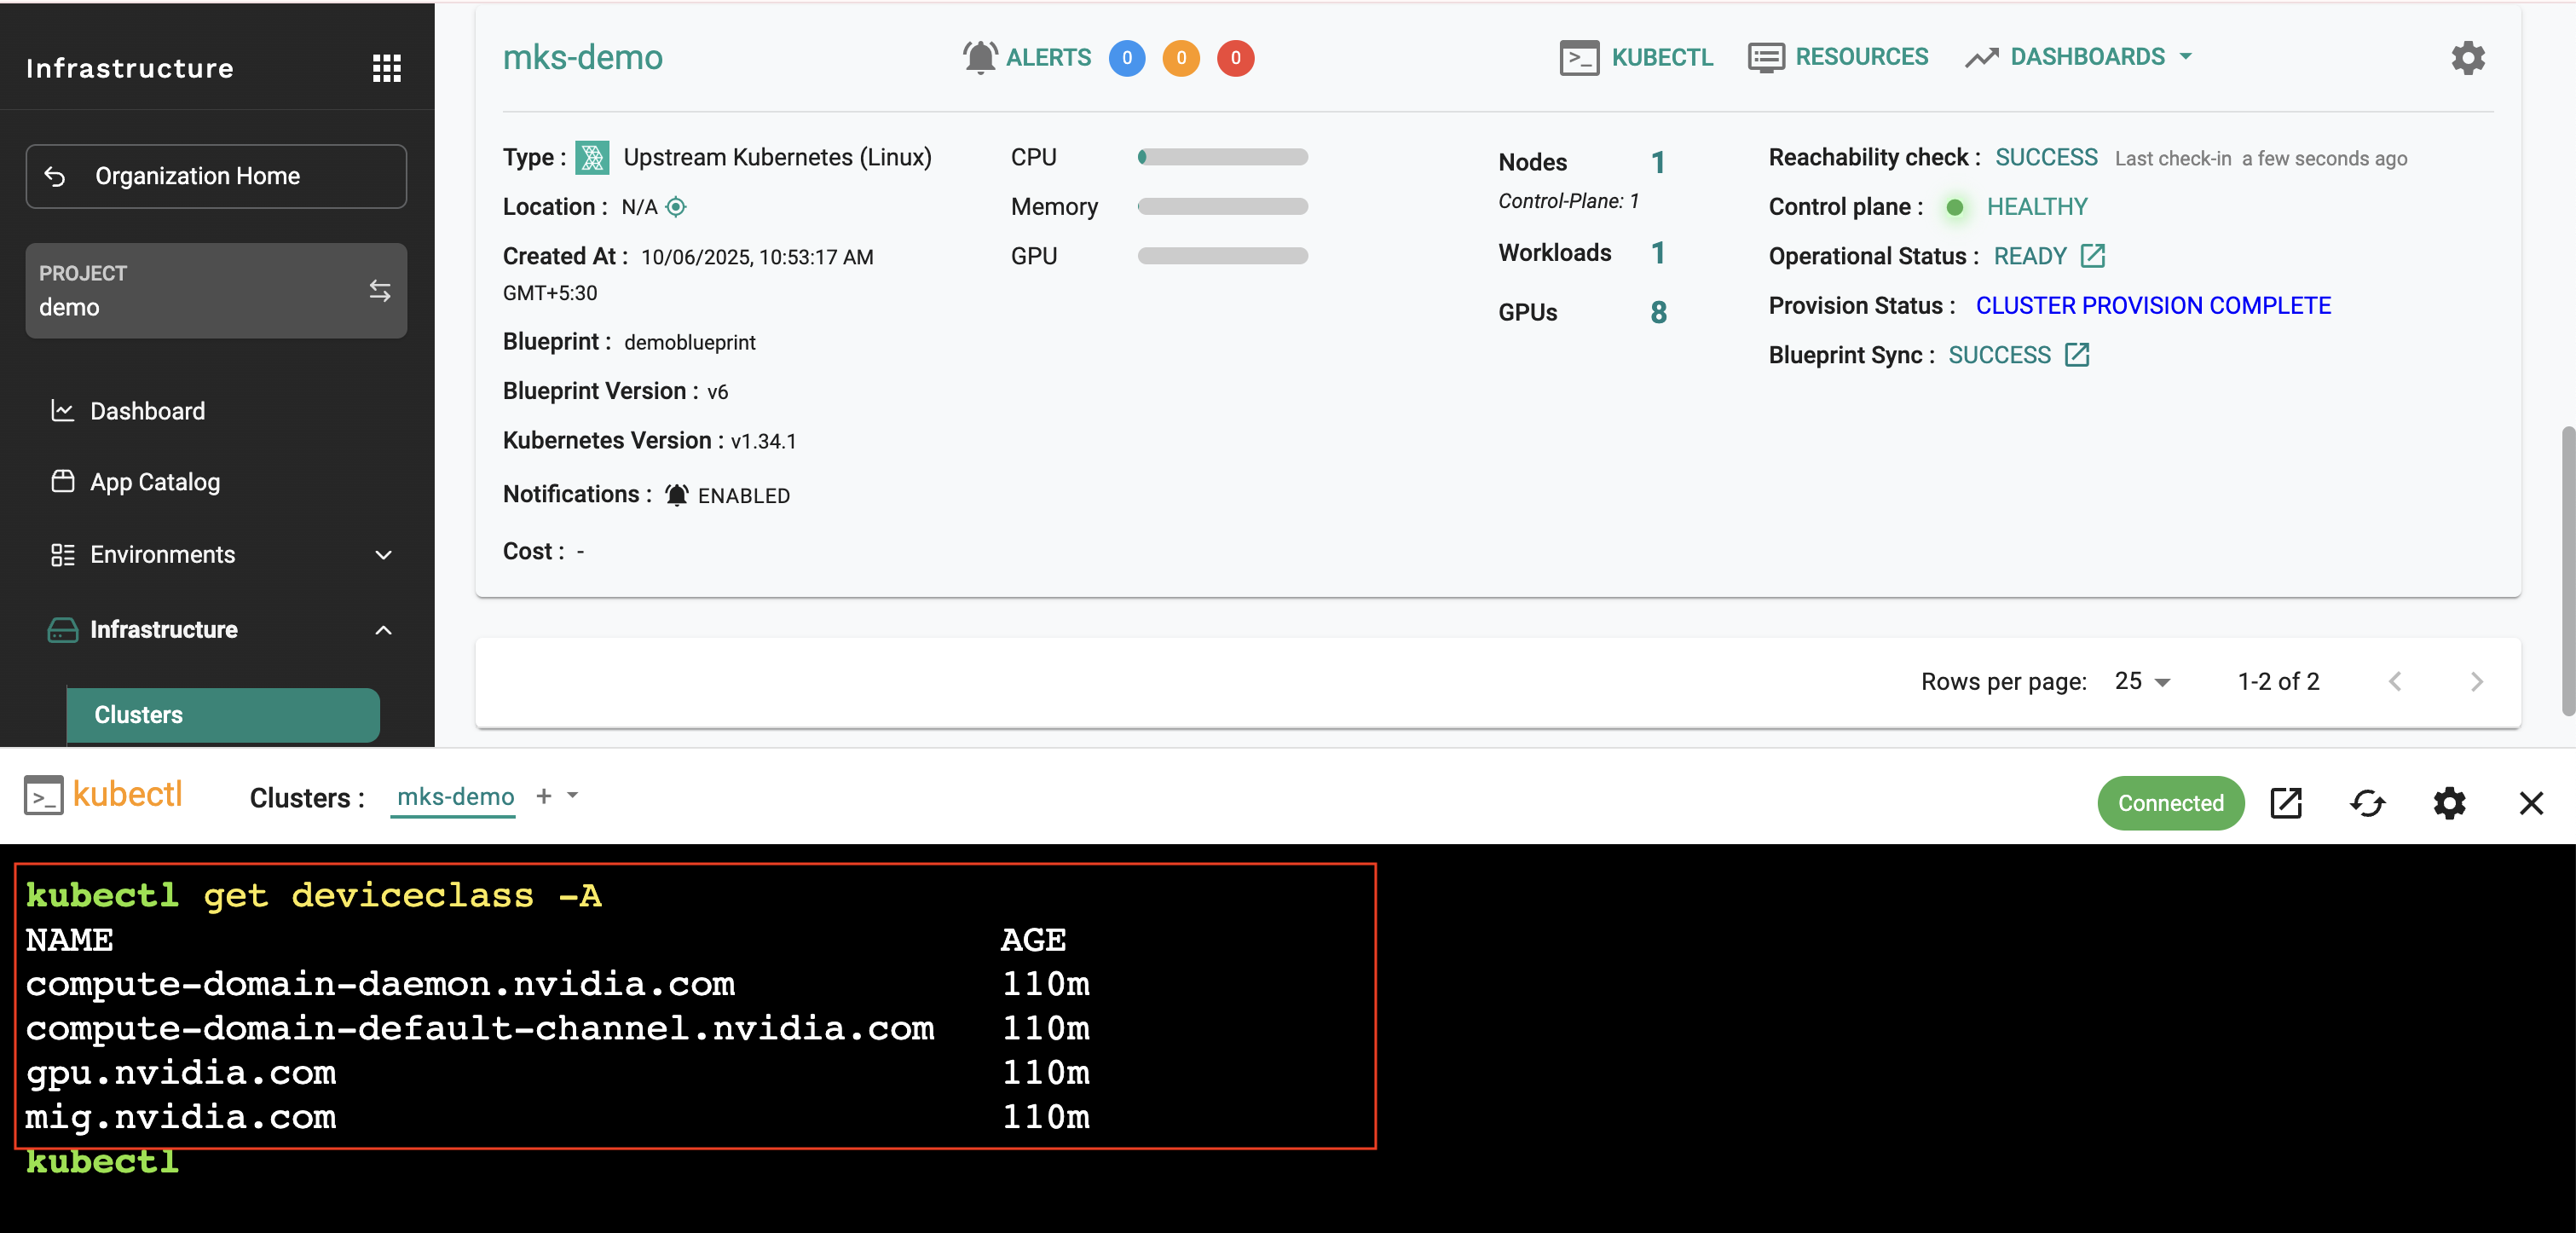Screen dimensions: 2576x1233
Task: Switch project using the demo project swap icon
Action: coord(379,291)
